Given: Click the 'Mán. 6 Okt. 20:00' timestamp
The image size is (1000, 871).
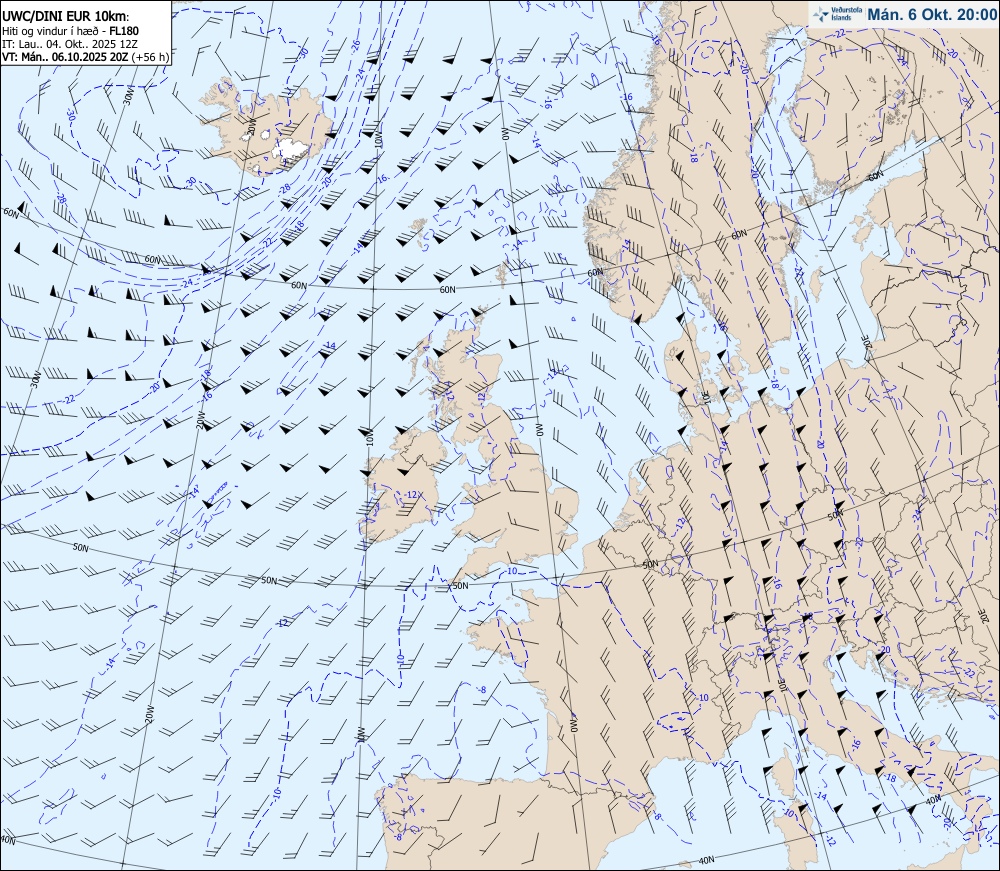Looking at the screenshot, I should point(932,15).
